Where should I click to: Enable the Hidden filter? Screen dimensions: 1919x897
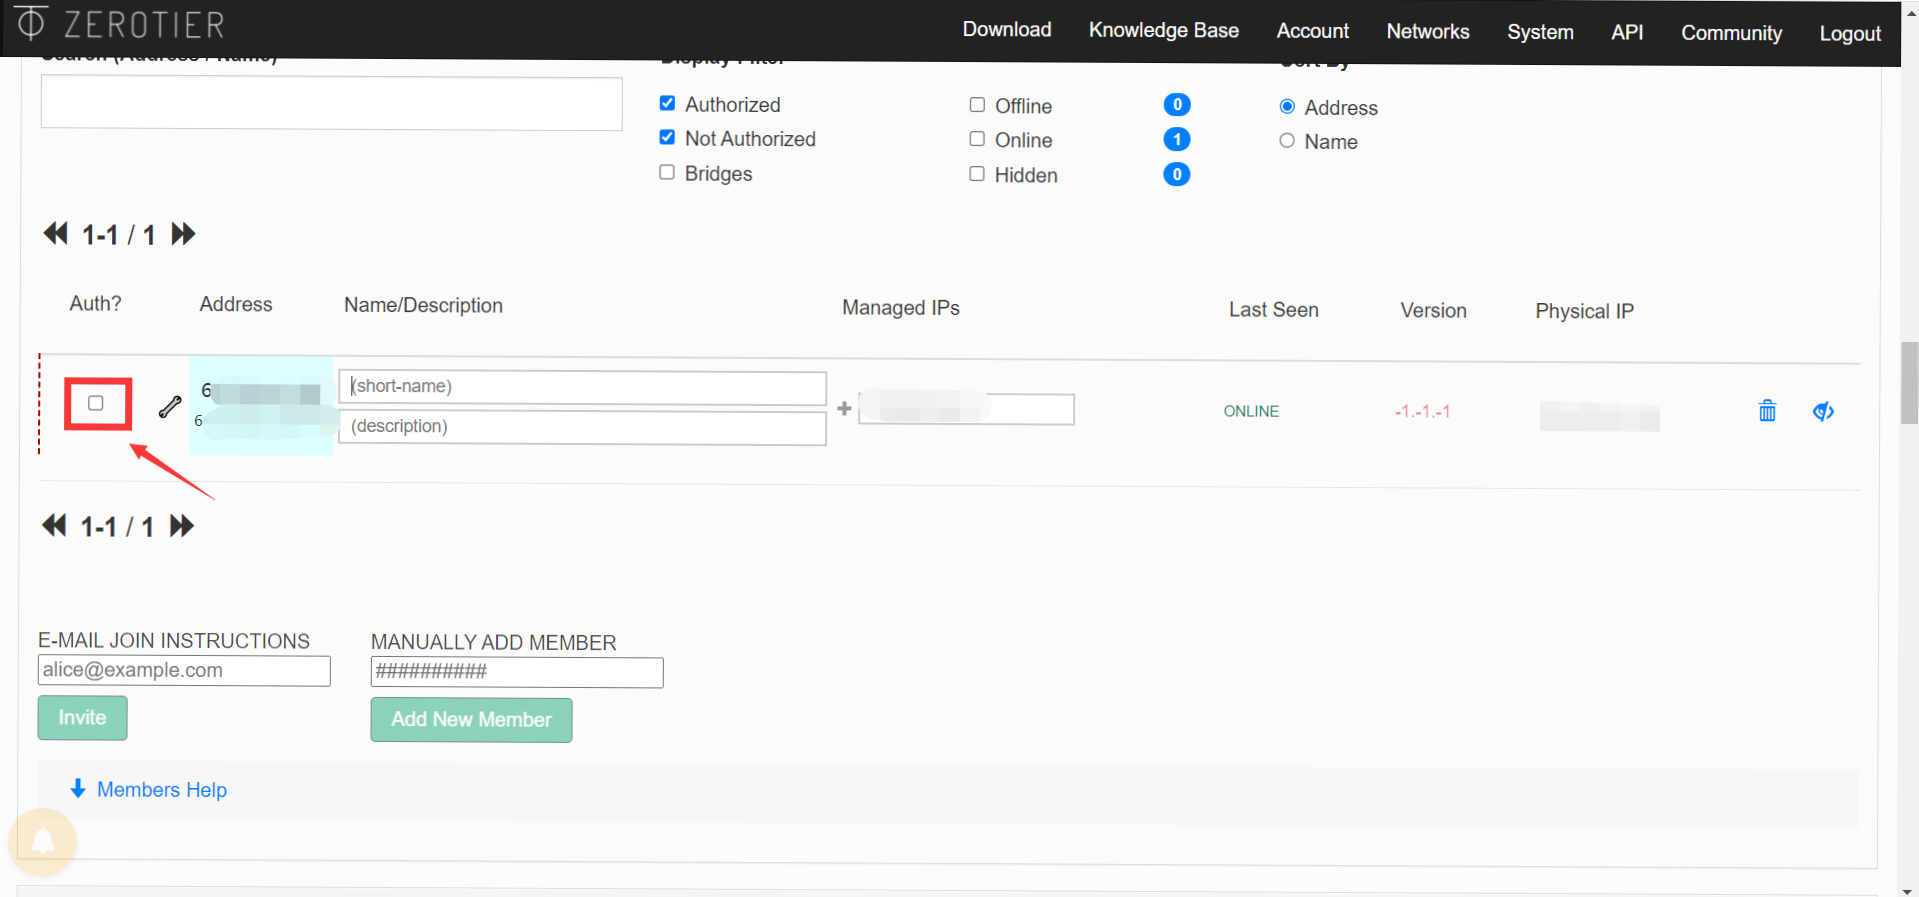pos(977,174)
